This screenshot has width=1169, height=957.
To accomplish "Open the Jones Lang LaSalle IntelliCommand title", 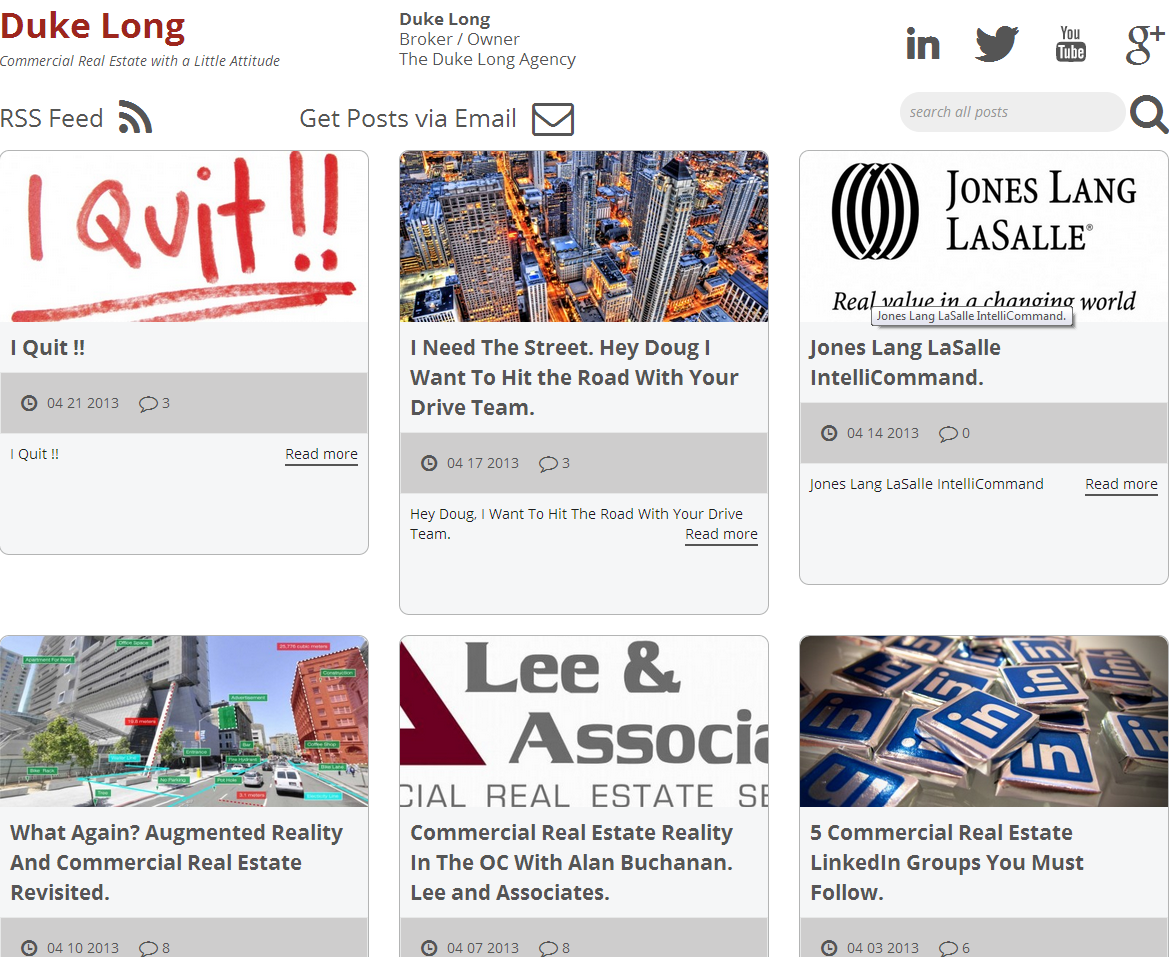I will pyautogui.click(x=905, y=362).
